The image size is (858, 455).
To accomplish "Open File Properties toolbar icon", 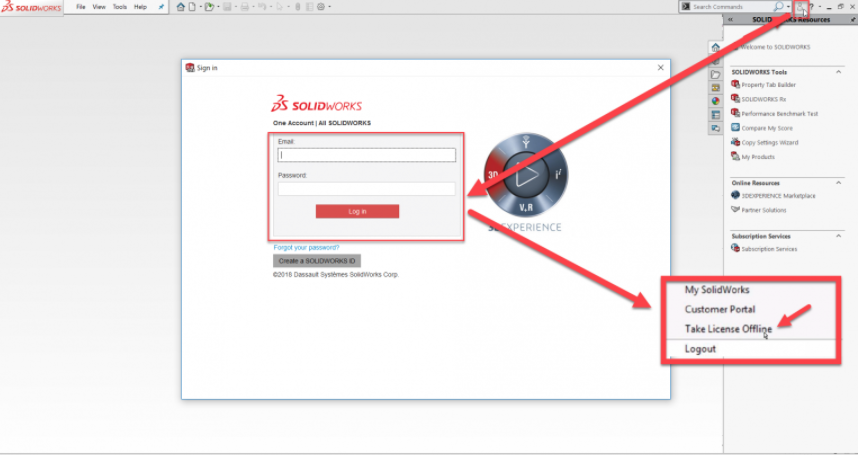I will click(309, 7).
